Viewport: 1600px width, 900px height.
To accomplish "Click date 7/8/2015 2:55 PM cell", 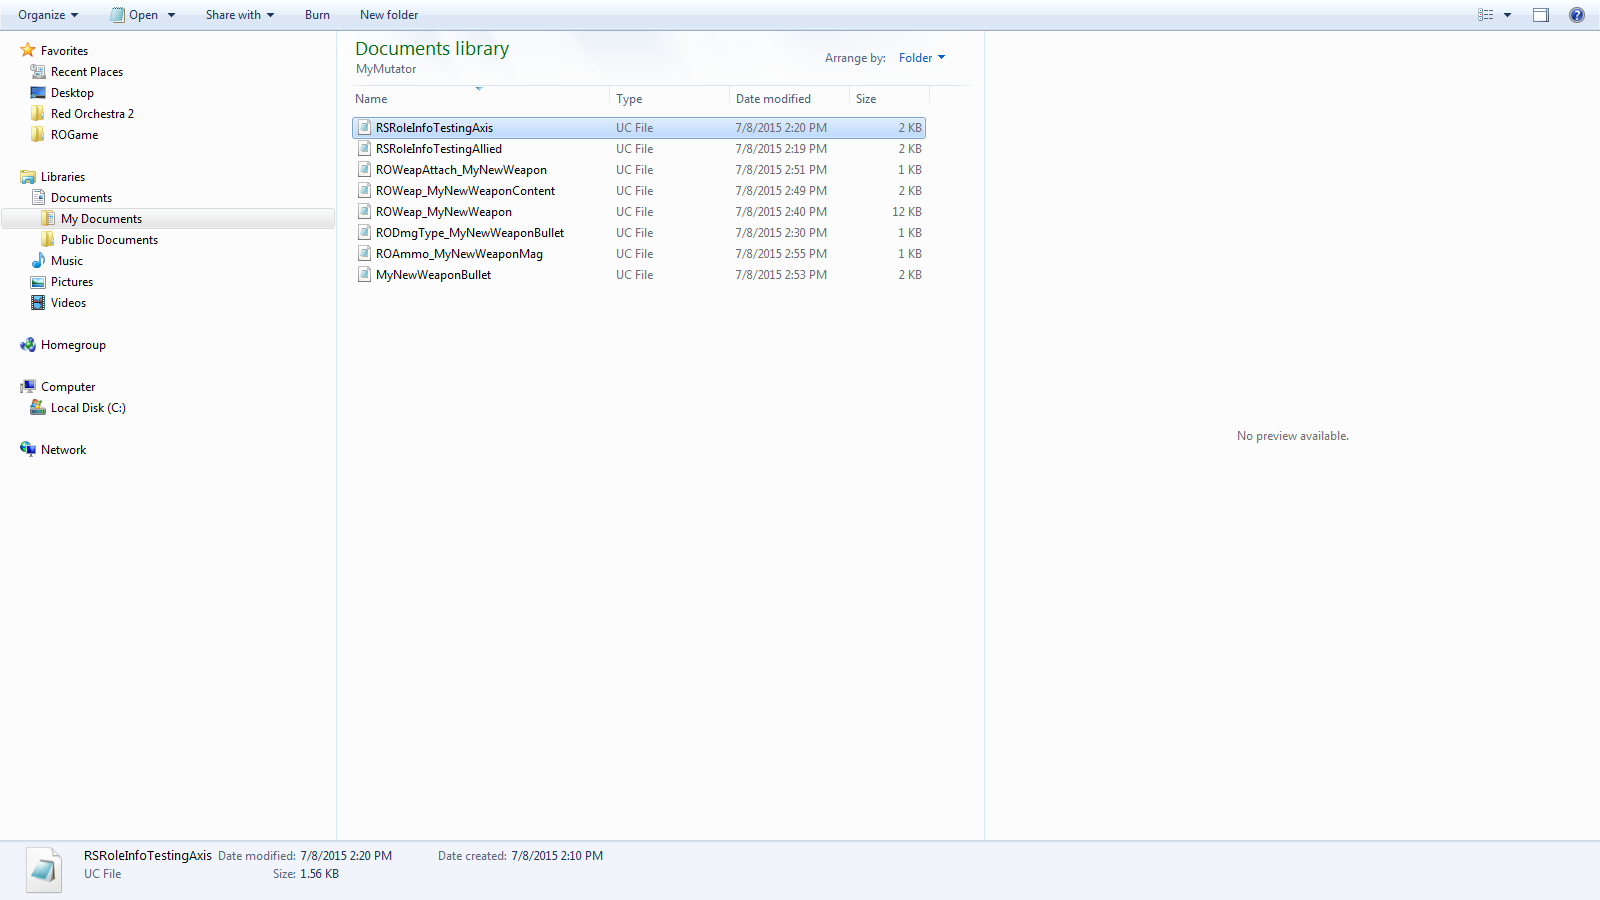I will click(781, 254).
